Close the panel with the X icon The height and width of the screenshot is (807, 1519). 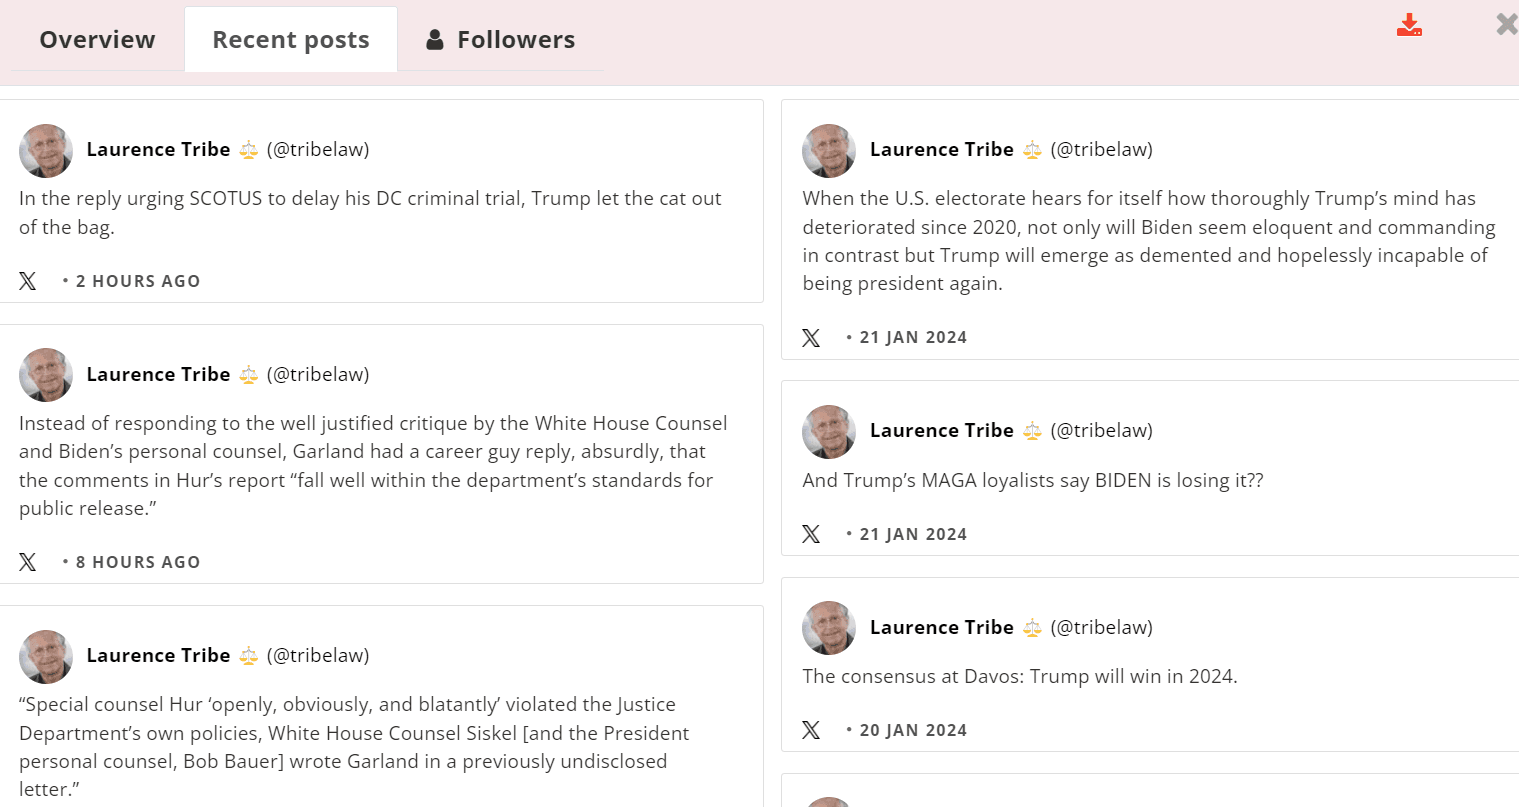pos(1507,24)
